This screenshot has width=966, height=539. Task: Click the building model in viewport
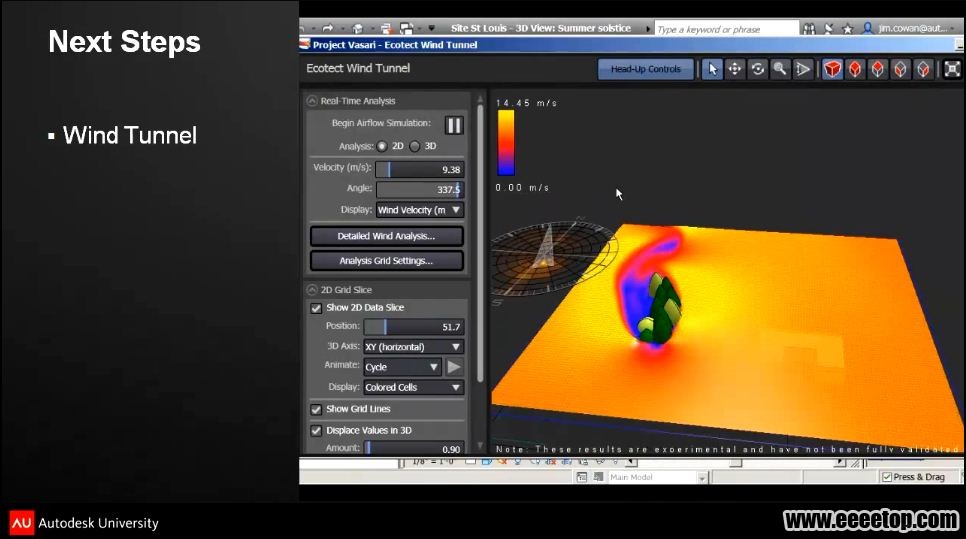[659, 308]
